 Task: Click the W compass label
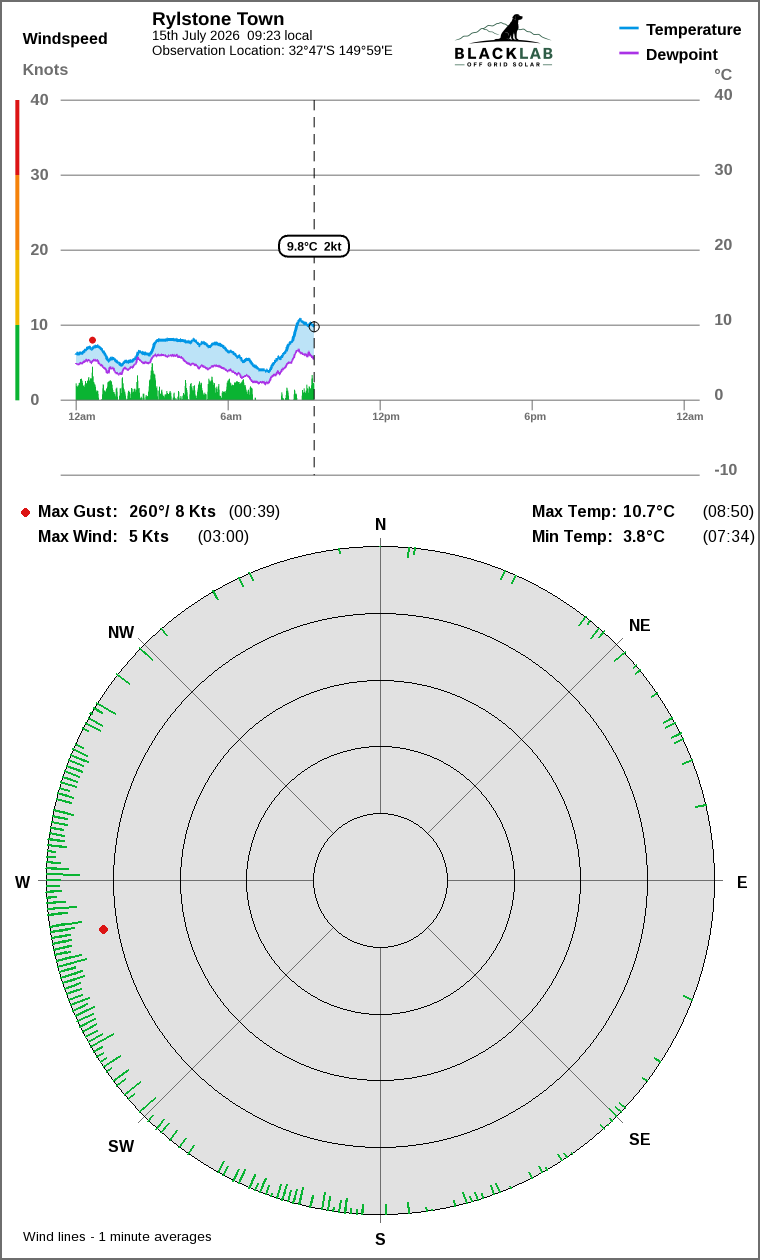click(22, 882)
